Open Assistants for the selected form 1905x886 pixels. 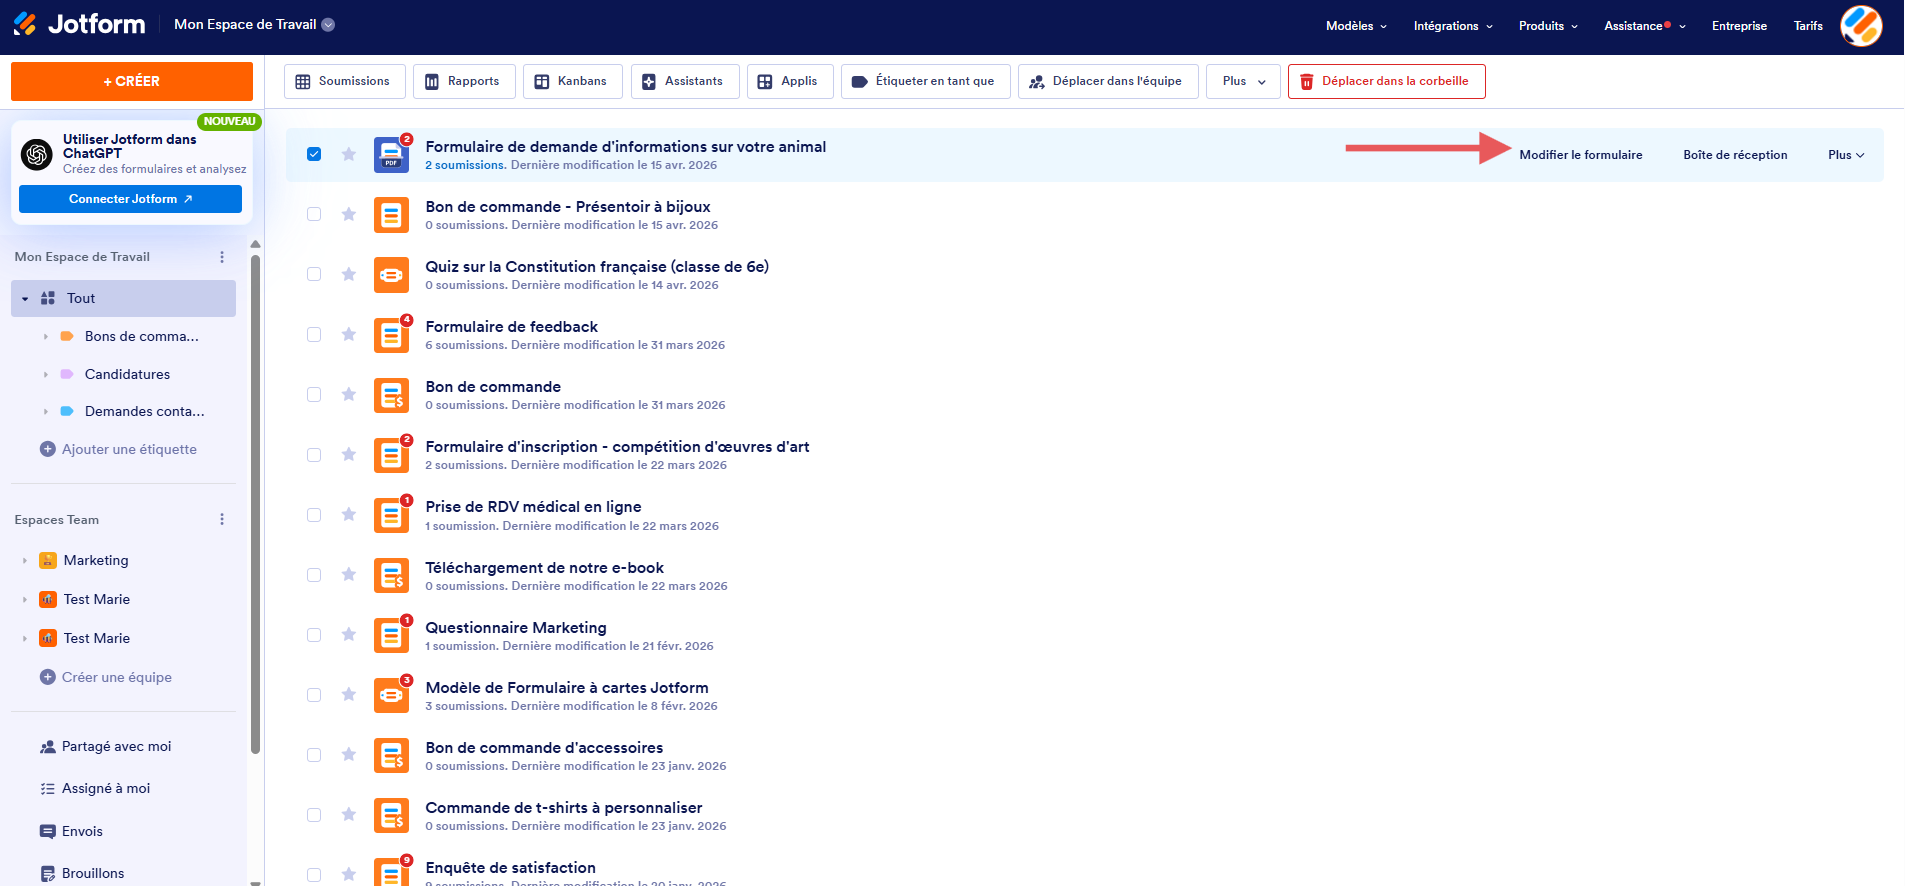tap(684, 81)
